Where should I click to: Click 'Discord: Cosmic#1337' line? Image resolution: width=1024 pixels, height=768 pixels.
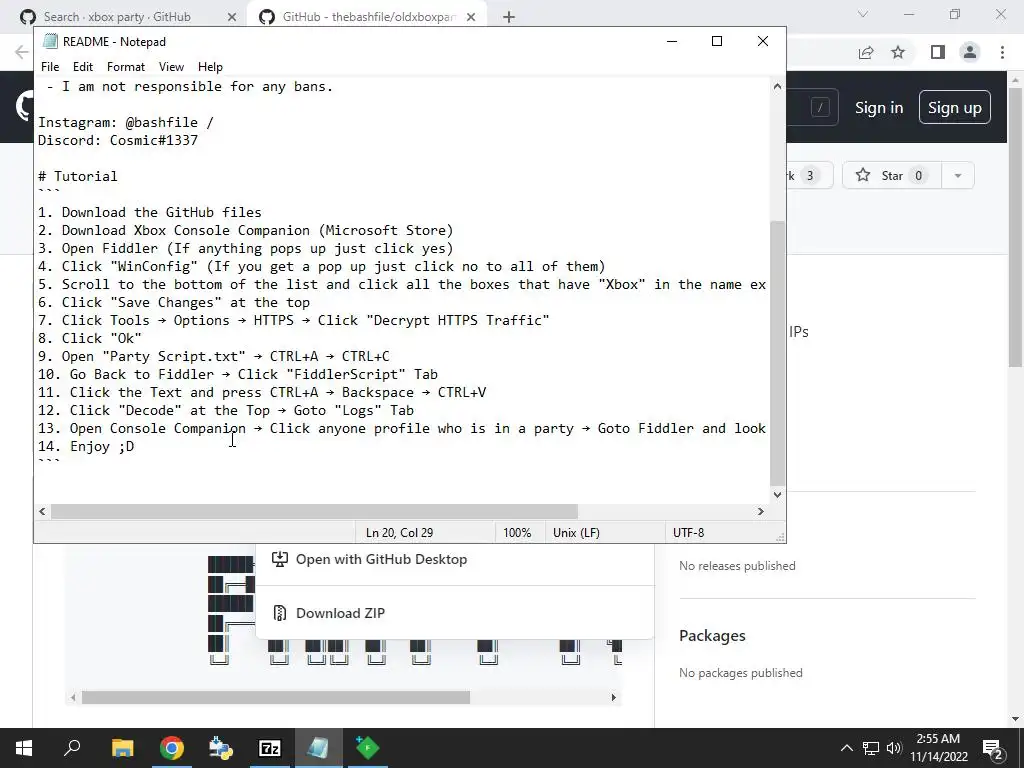[x=118, y=140]
